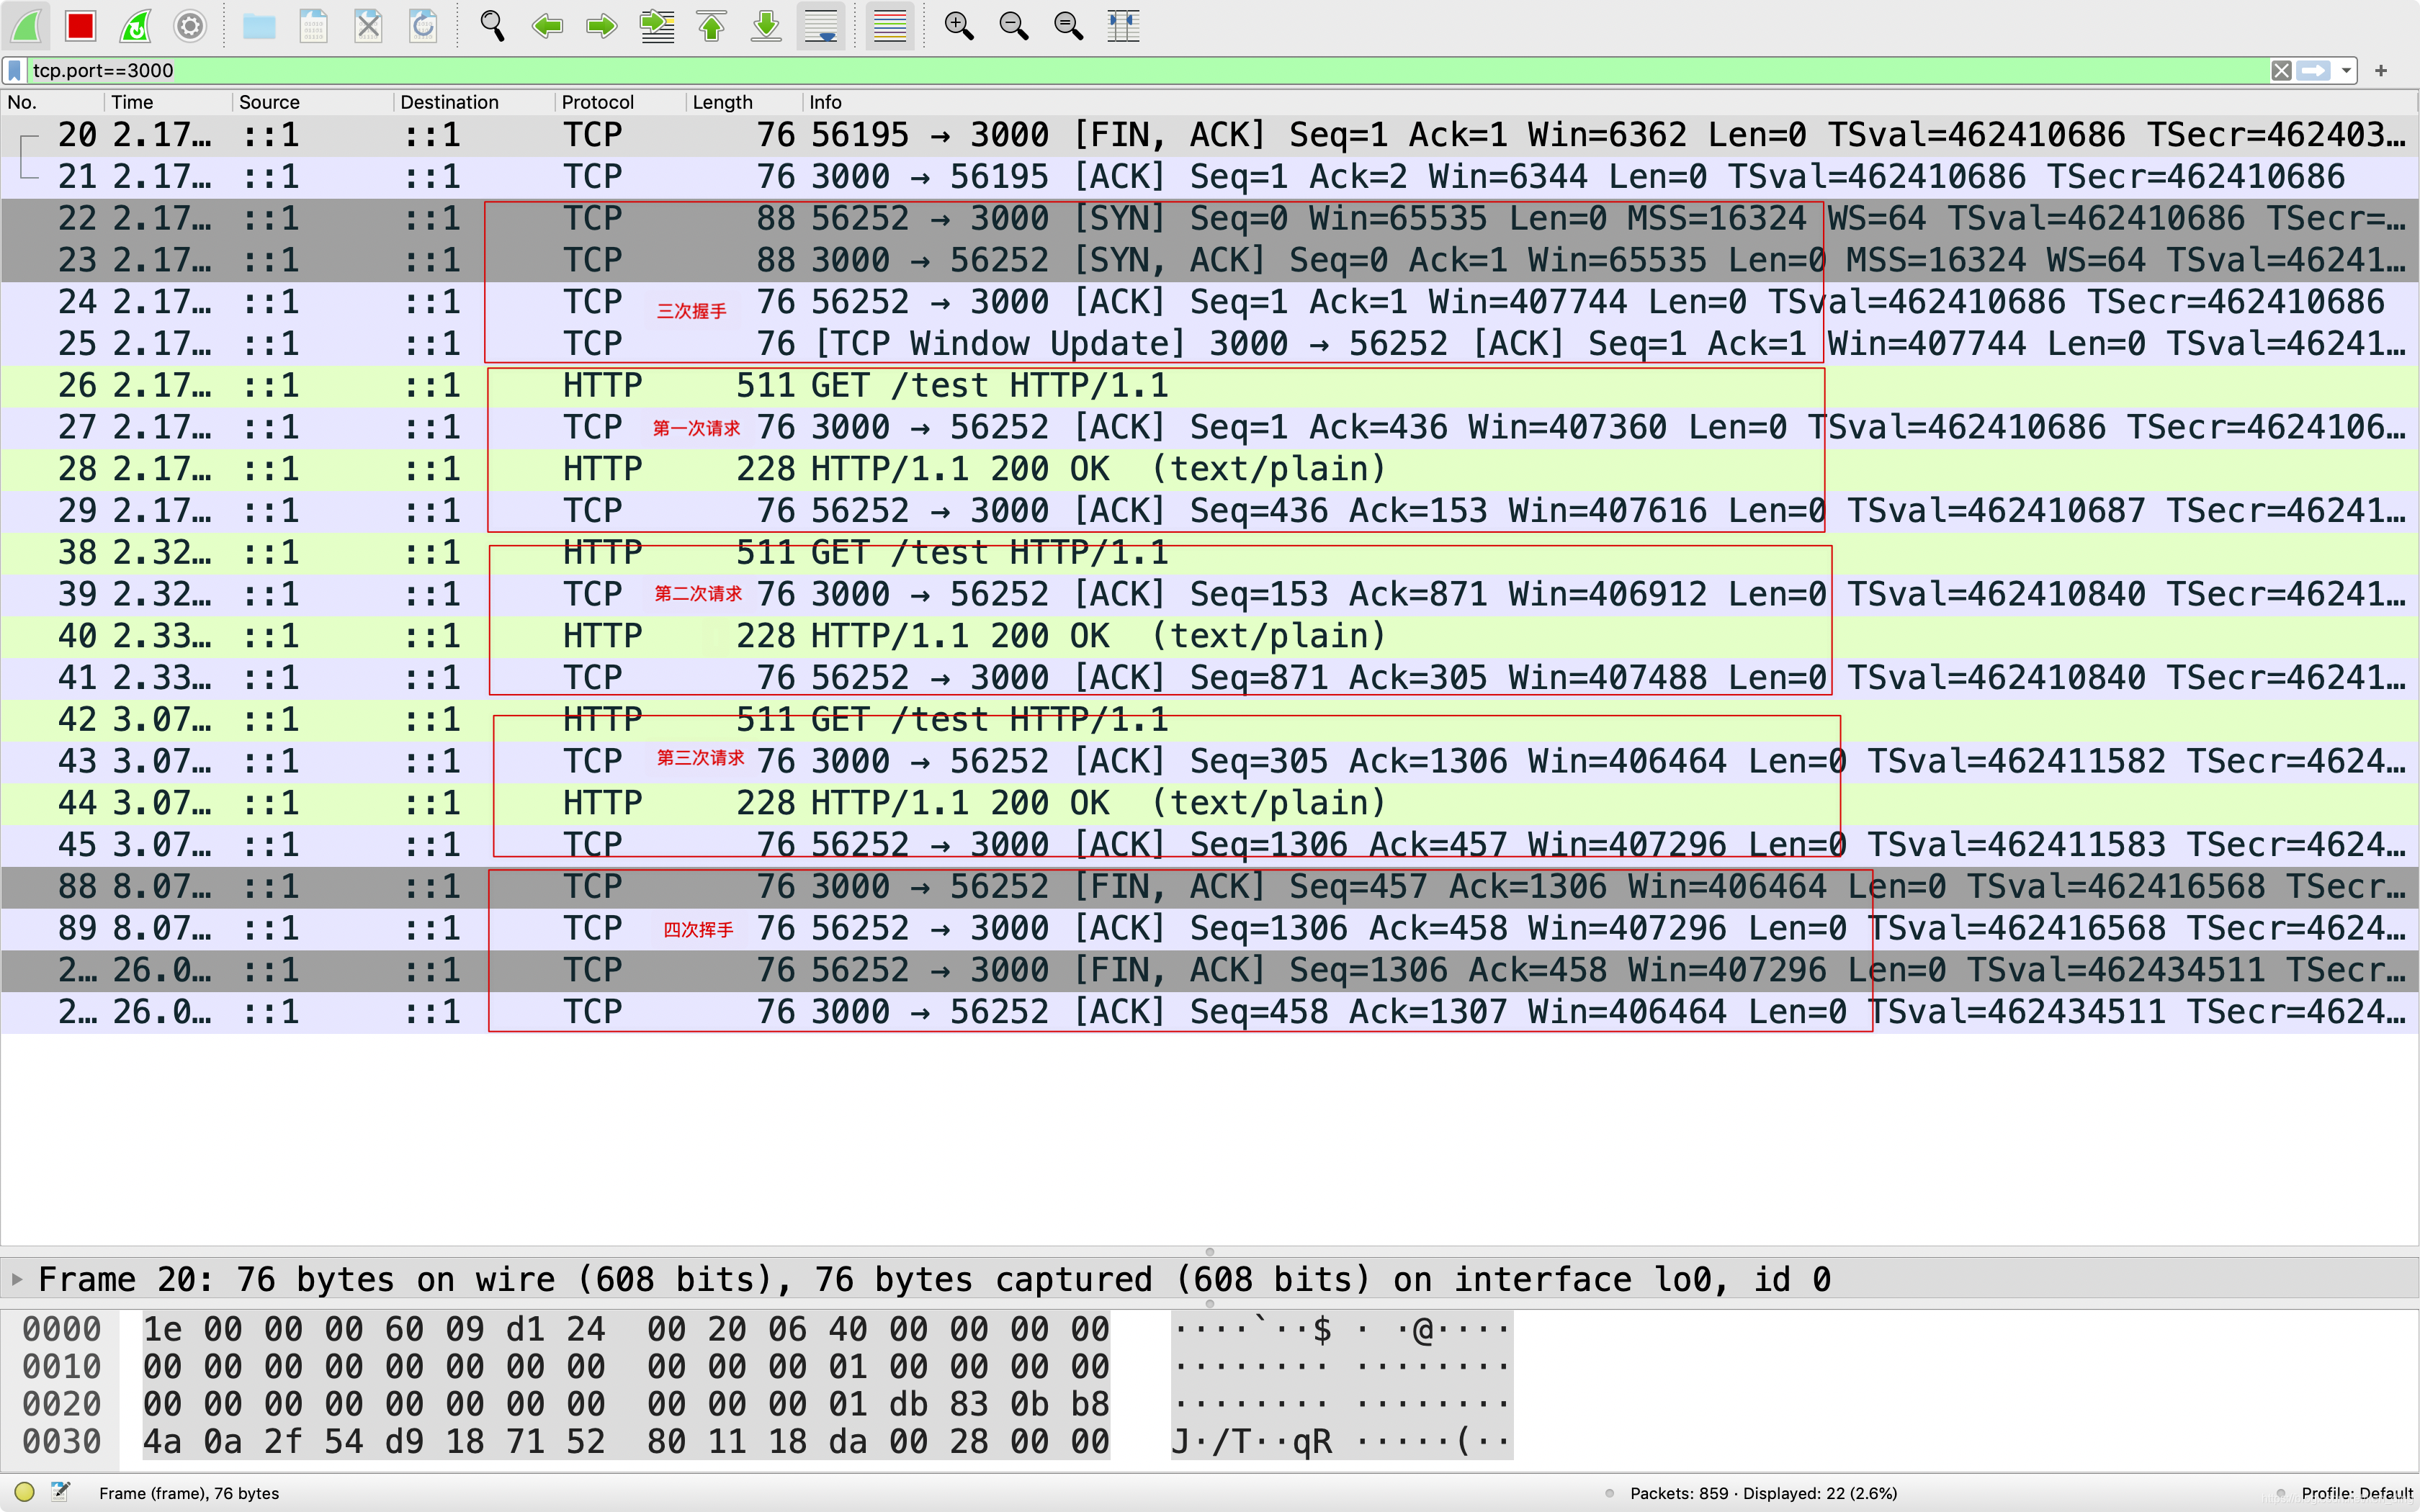Select packet 26 GET /test row
The height and width of the screenshot is (1512, 2420).
click(x=950, y=386)
